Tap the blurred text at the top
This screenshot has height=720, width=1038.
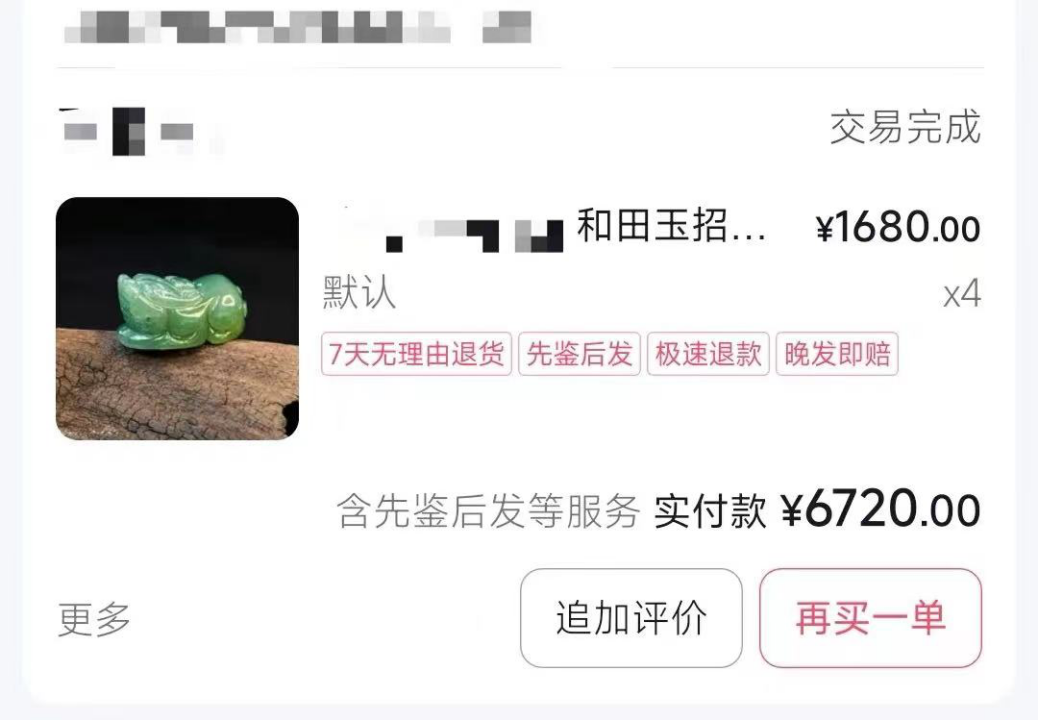[298, 27]
